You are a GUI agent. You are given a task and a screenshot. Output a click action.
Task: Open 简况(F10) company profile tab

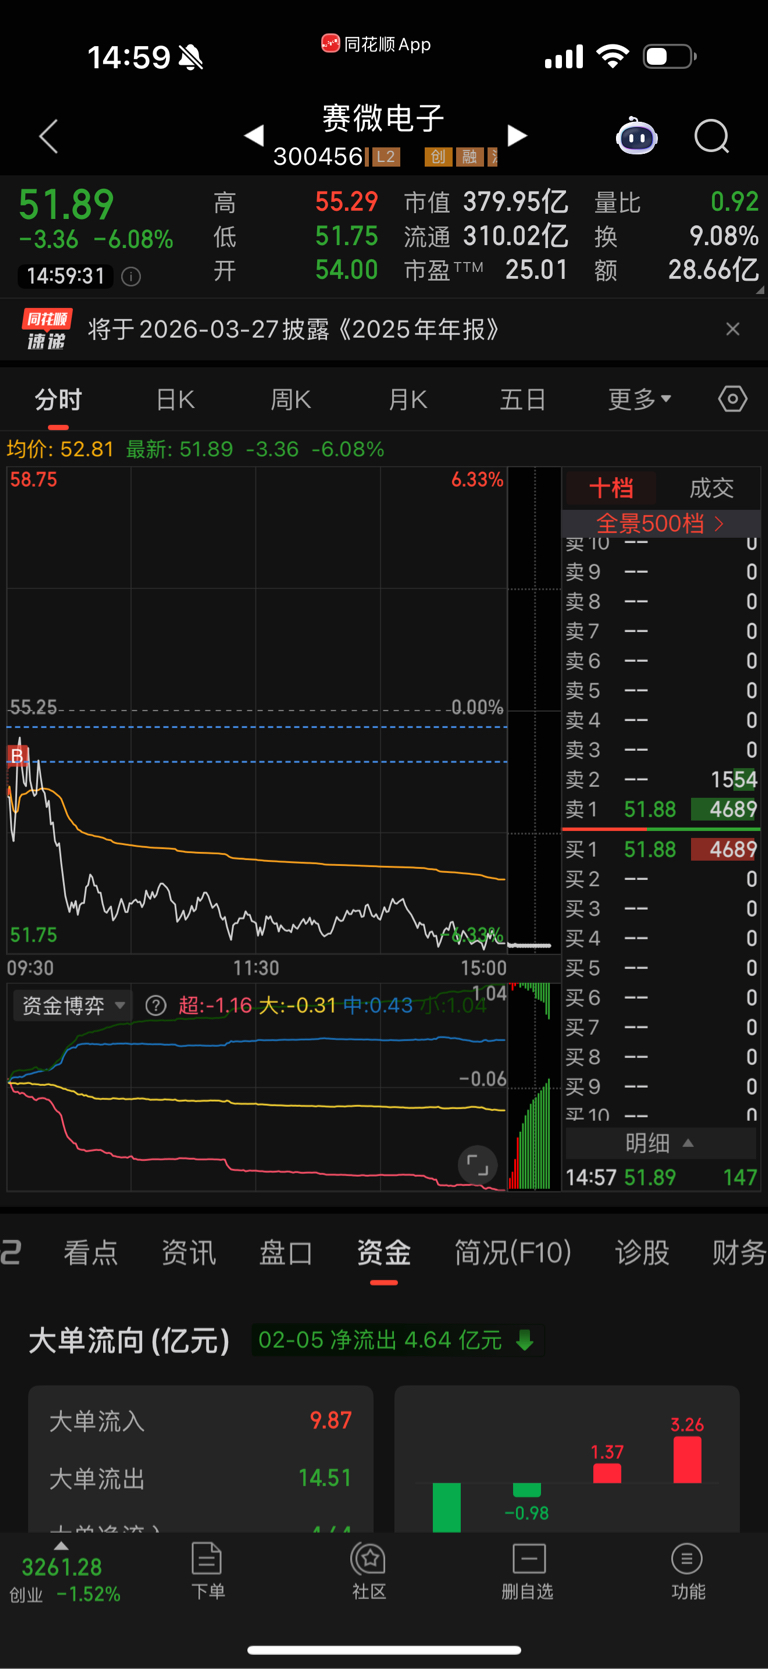click(x=513, y=1253)
